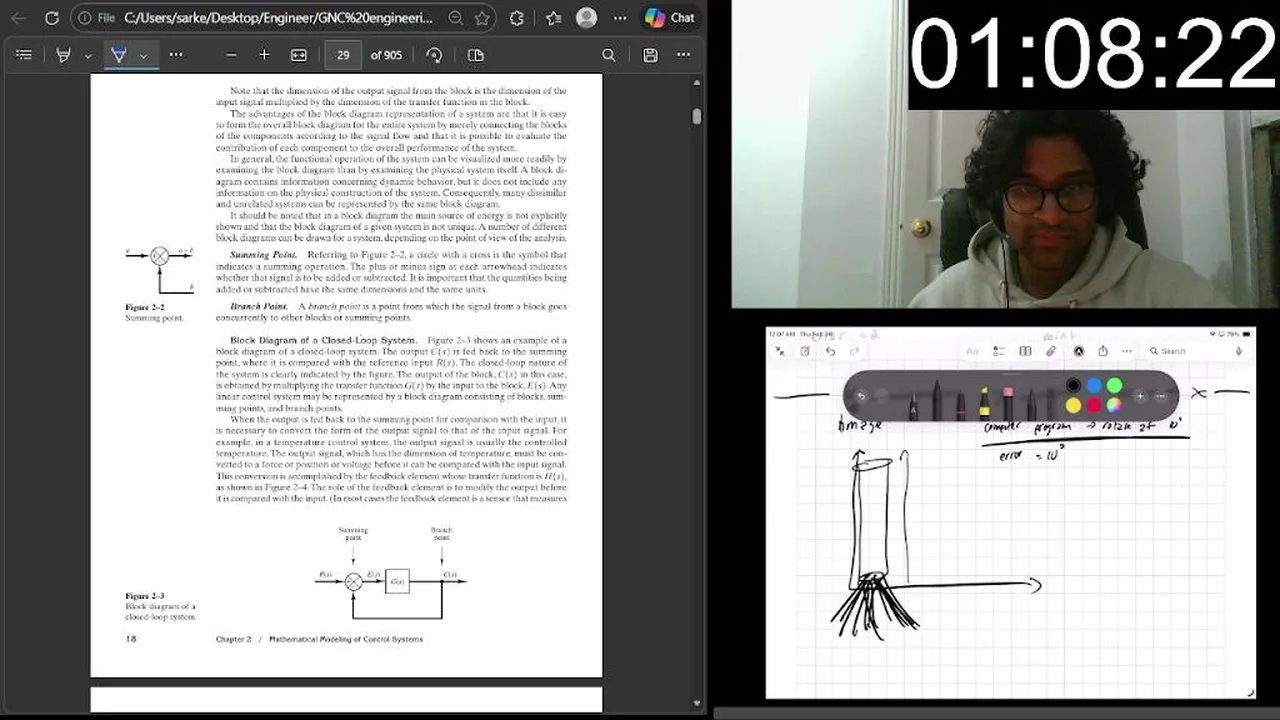Toggle the markup pen tool in notes
The width and height of the screenshot is (1280, 720).
[x=1079, y=351]
